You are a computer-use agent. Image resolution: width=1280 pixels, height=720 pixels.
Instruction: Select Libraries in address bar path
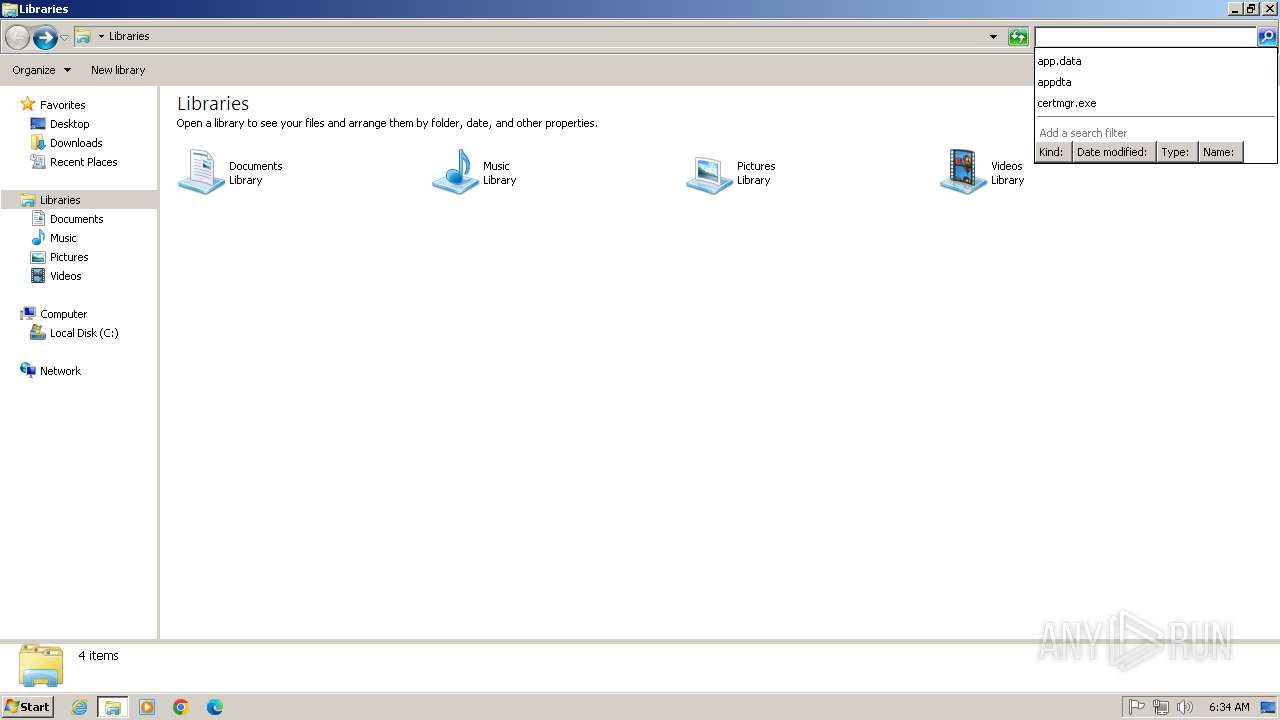[x=129, y=36]
